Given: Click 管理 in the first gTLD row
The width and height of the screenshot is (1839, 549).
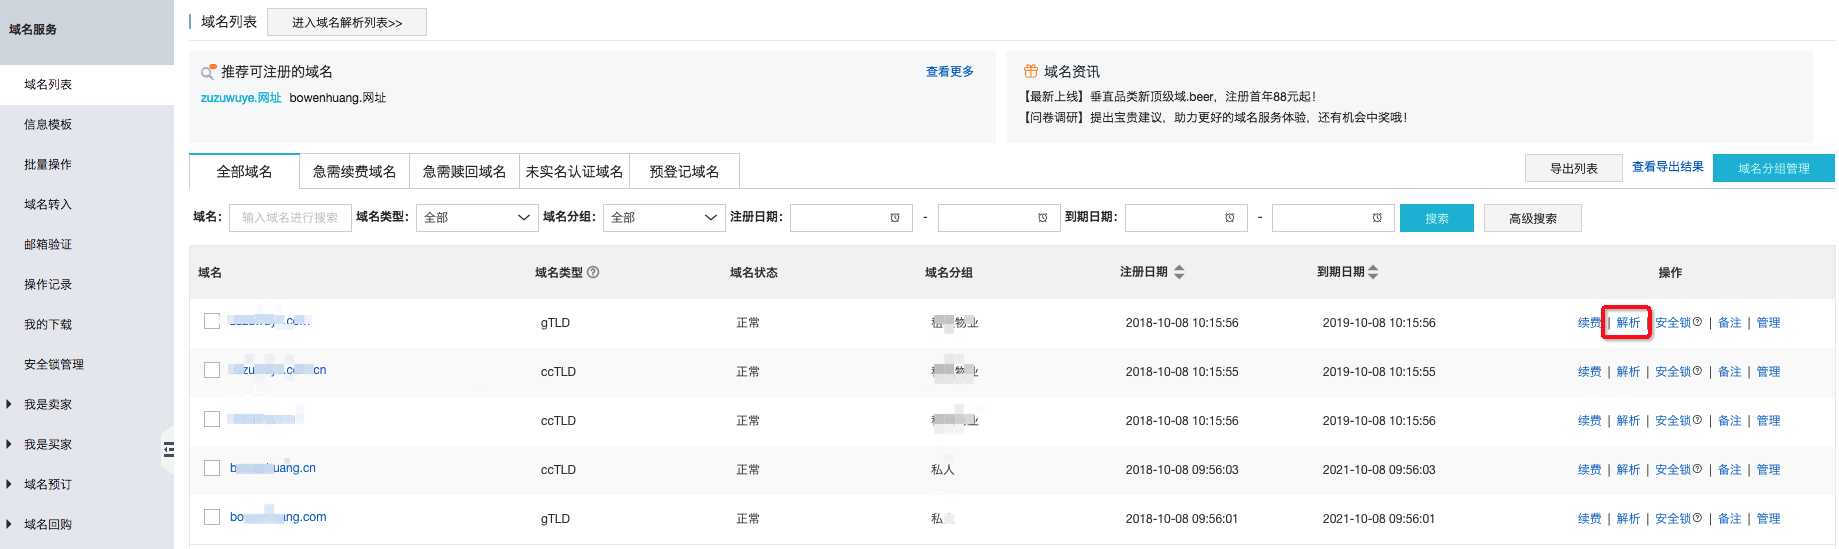Looking at the screenshot, I should [x=1768, y=323].
